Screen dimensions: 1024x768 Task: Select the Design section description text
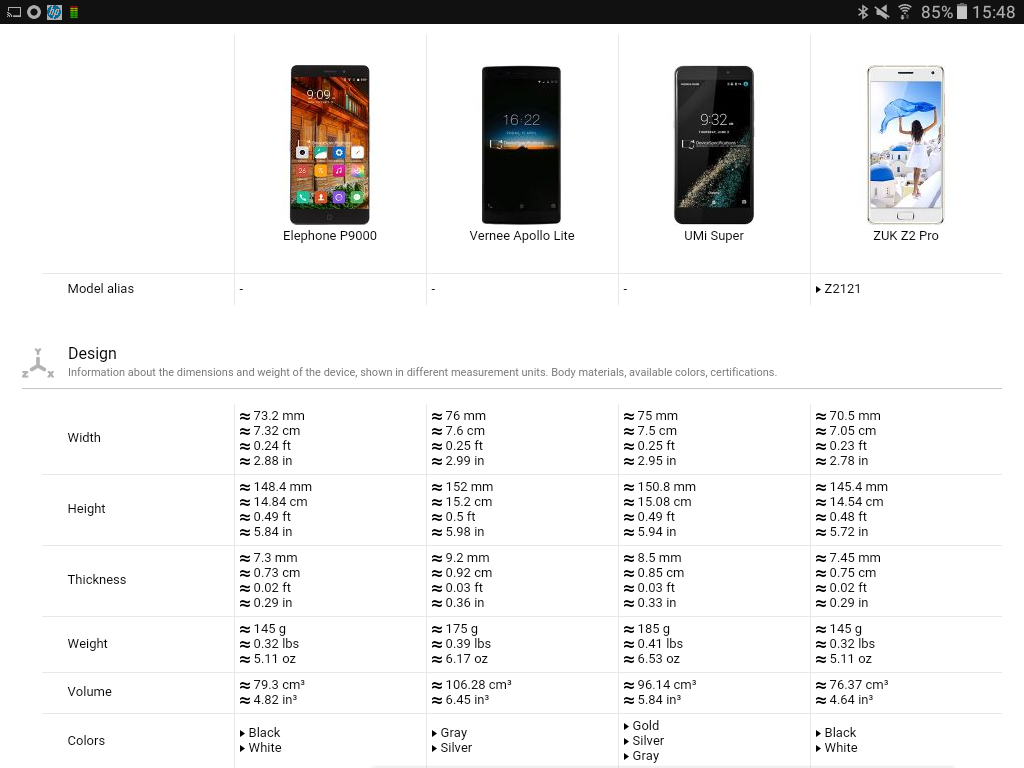click(x=423, y=372)
